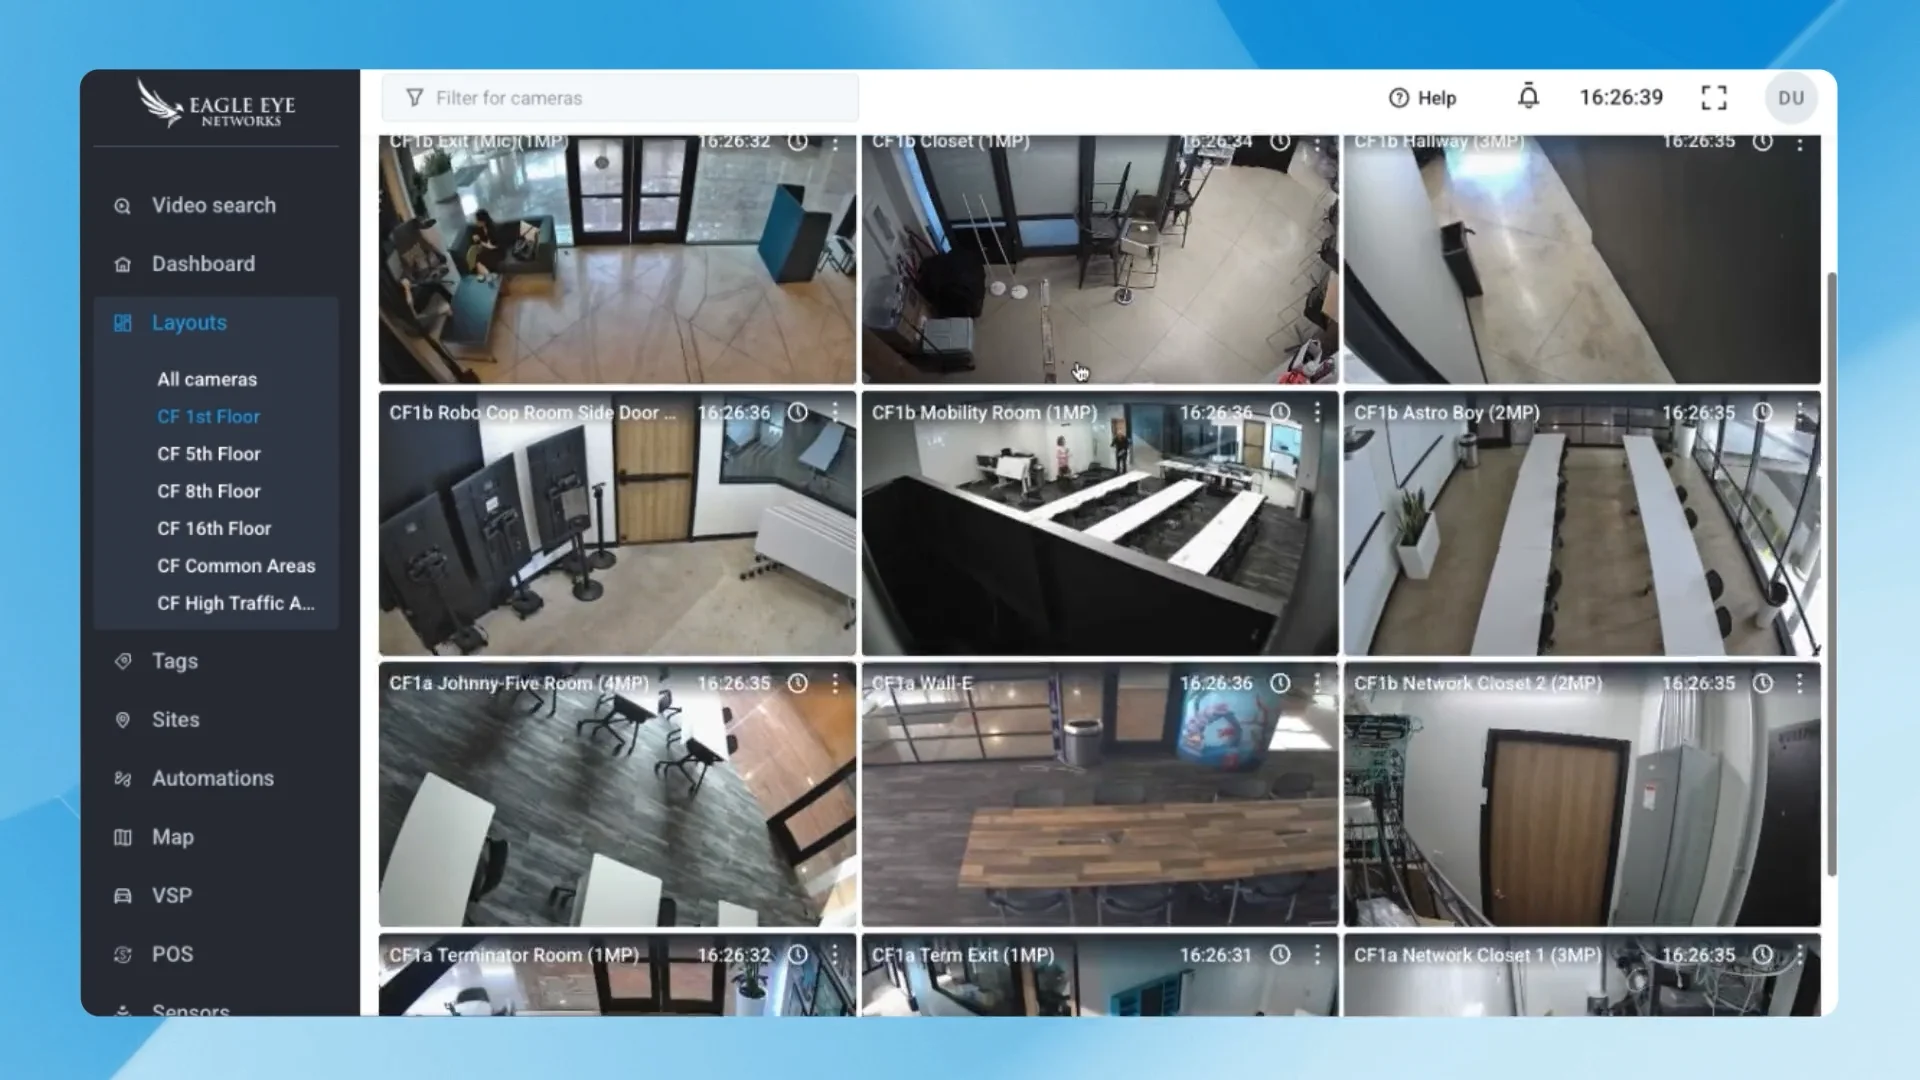Open the VSP page
Viewport: 1920px width, 1080px height.
click(x=172, y=896)
